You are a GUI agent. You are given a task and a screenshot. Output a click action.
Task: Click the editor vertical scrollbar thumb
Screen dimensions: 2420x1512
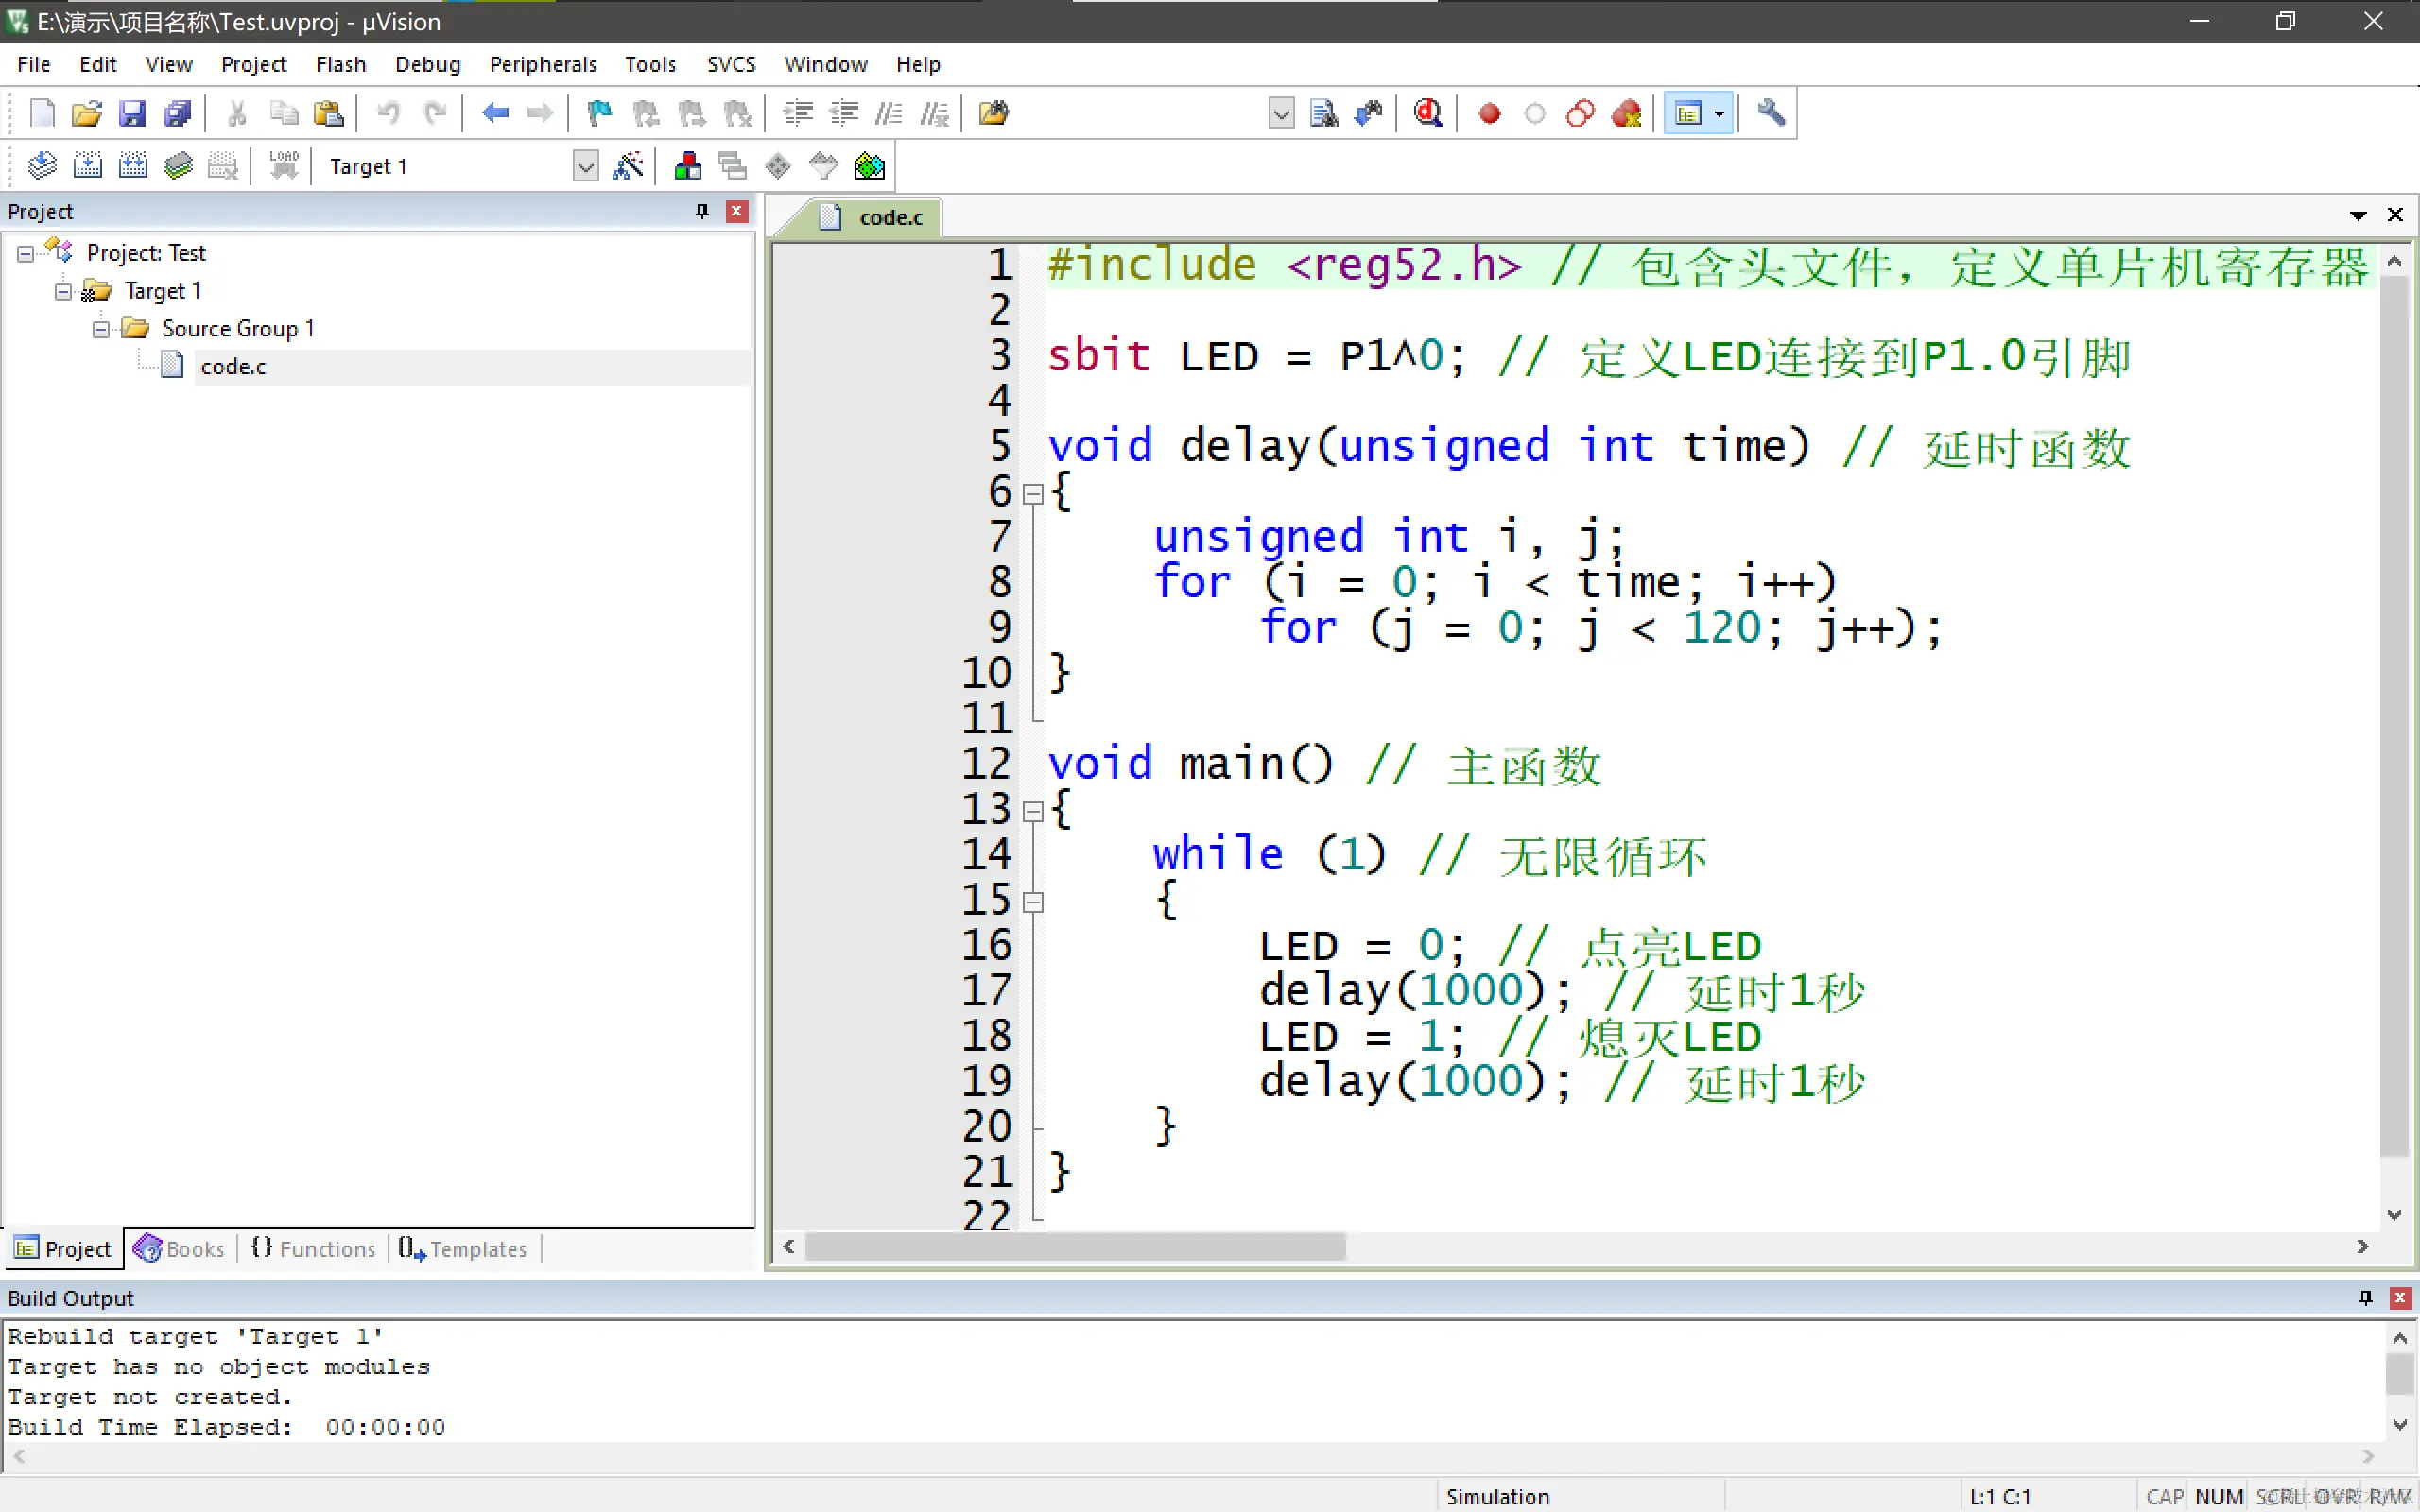(2394, 716)
